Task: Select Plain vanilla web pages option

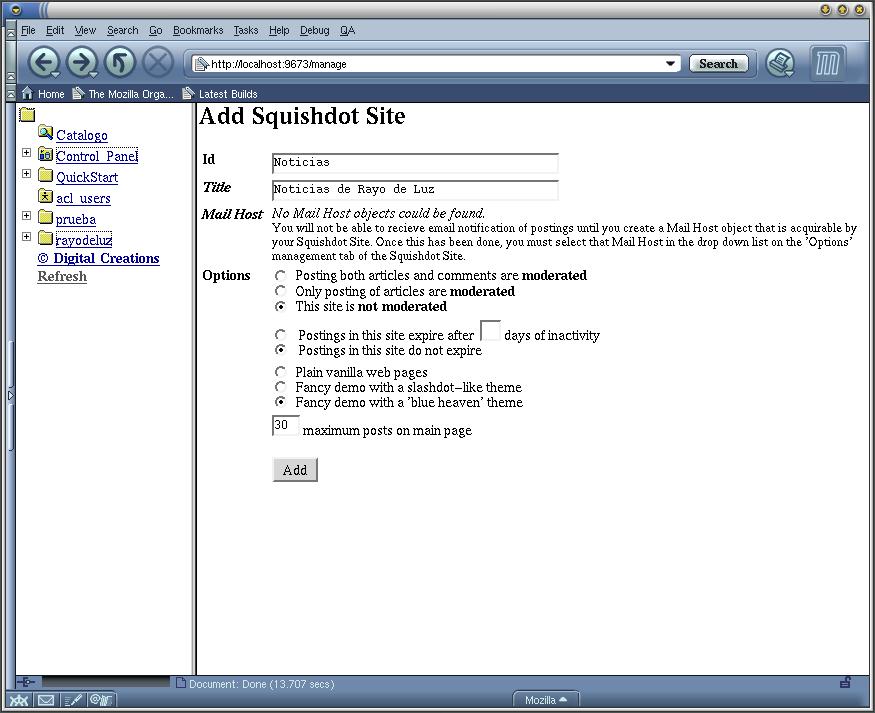Action: tap(281, 372)
